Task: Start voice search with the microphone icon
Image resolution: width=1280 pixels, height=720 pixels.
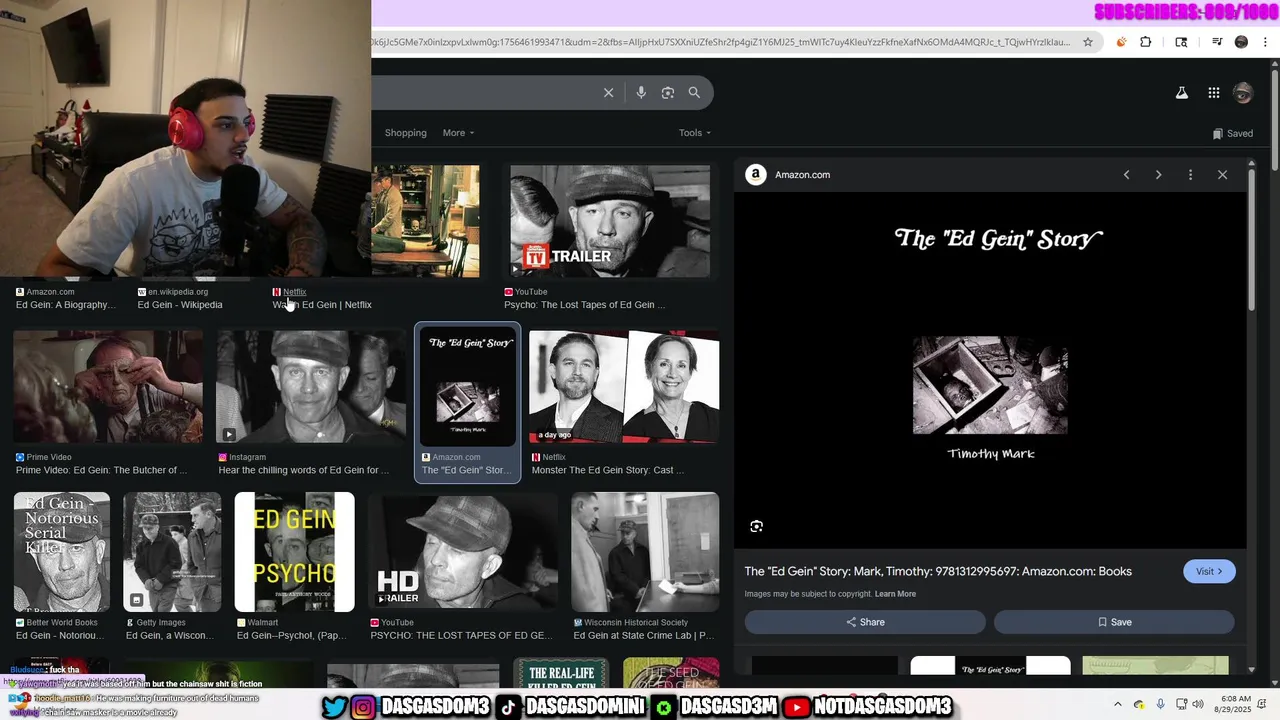Action: point(641,93)
